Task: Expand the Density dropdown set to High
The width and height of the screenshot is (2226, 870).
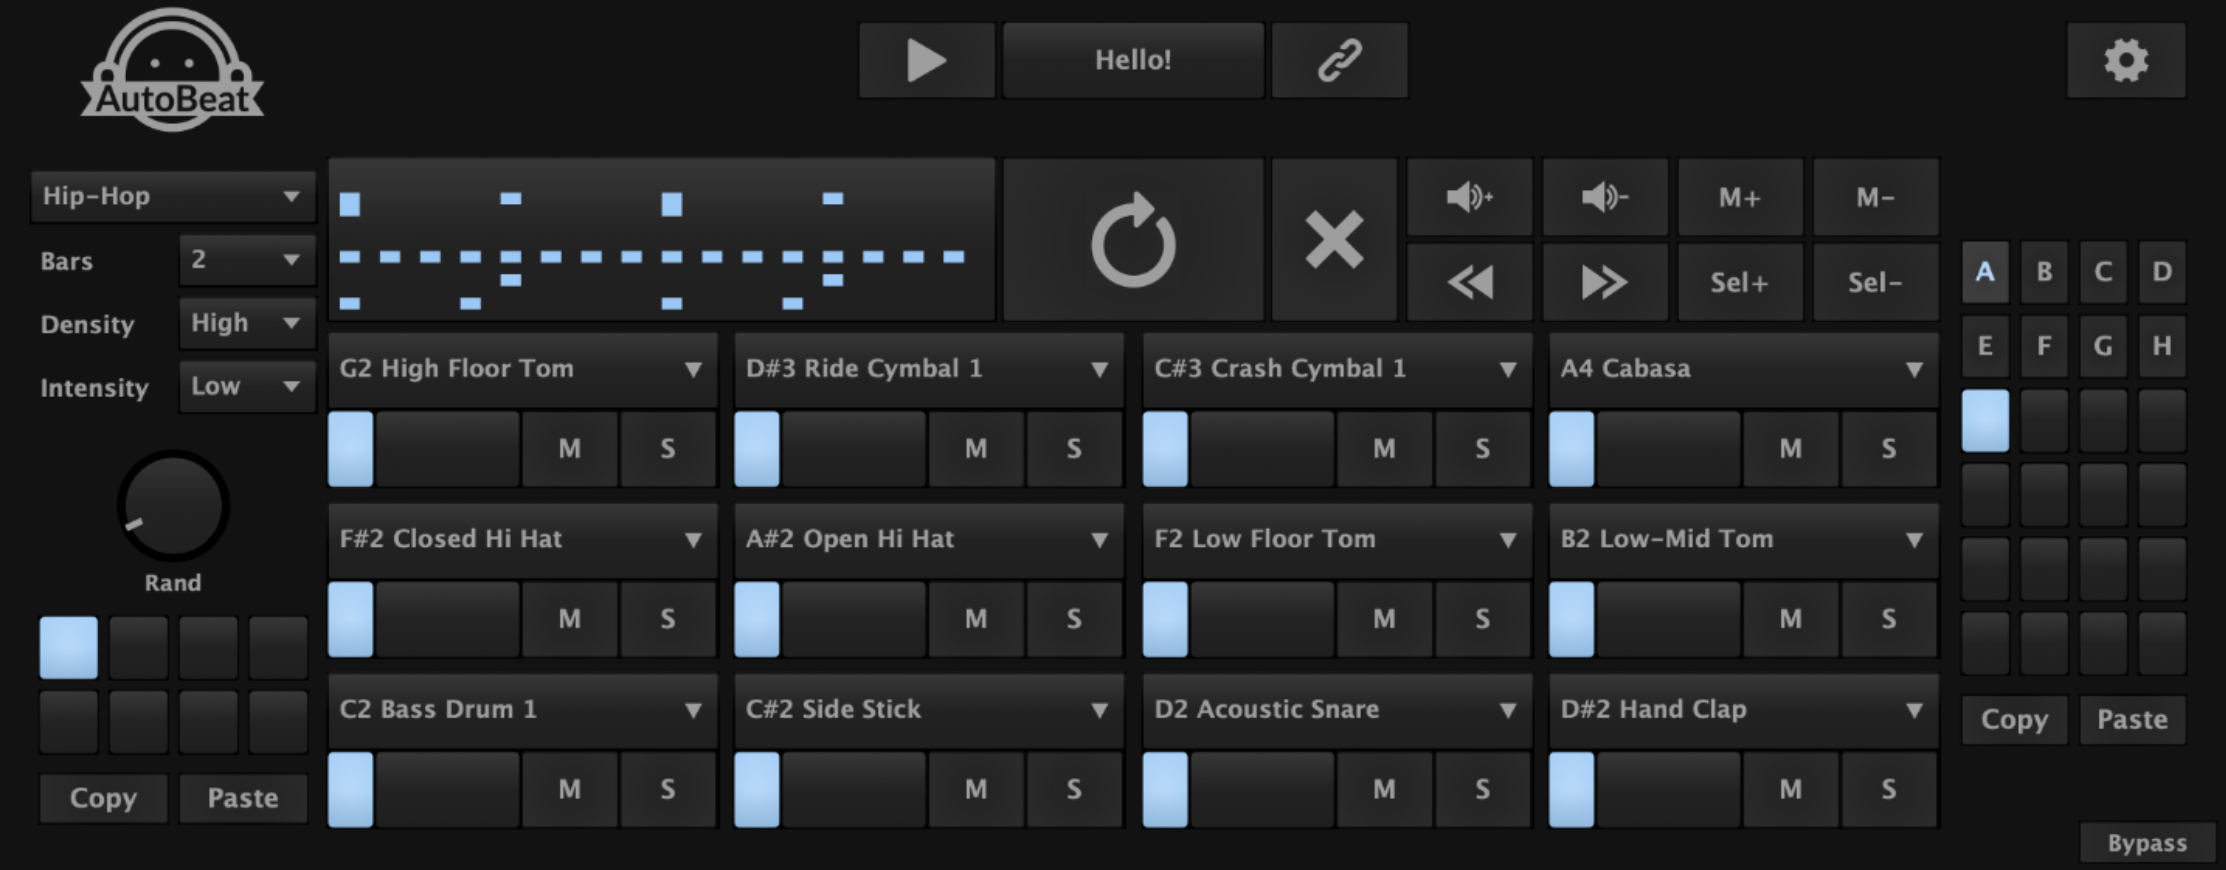Action: click(x=246, y=323)
